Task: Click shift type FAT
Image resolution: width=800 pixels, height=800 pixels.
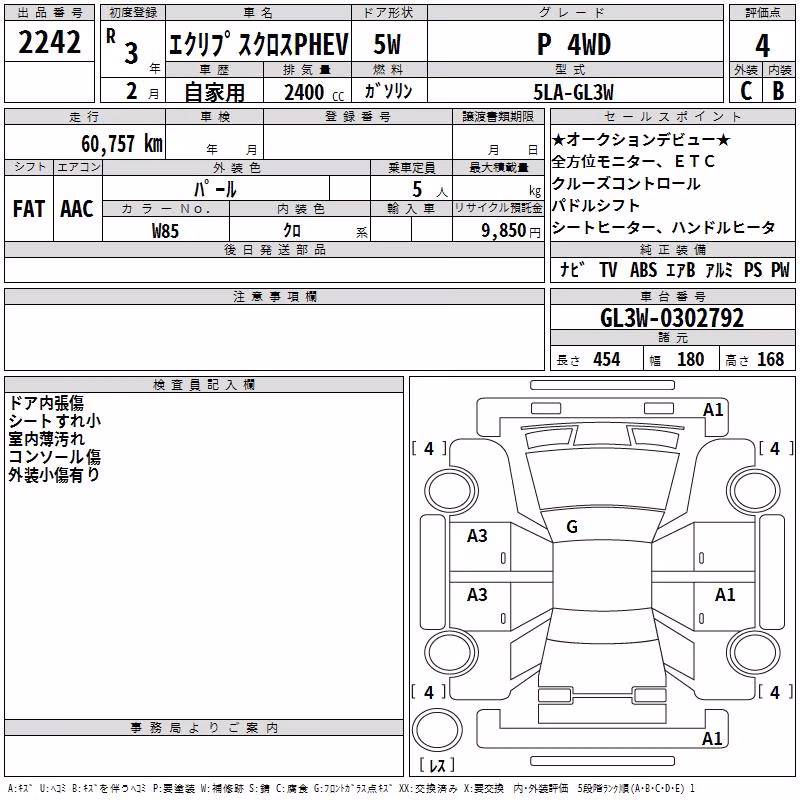Action: [x=29, y=209]
